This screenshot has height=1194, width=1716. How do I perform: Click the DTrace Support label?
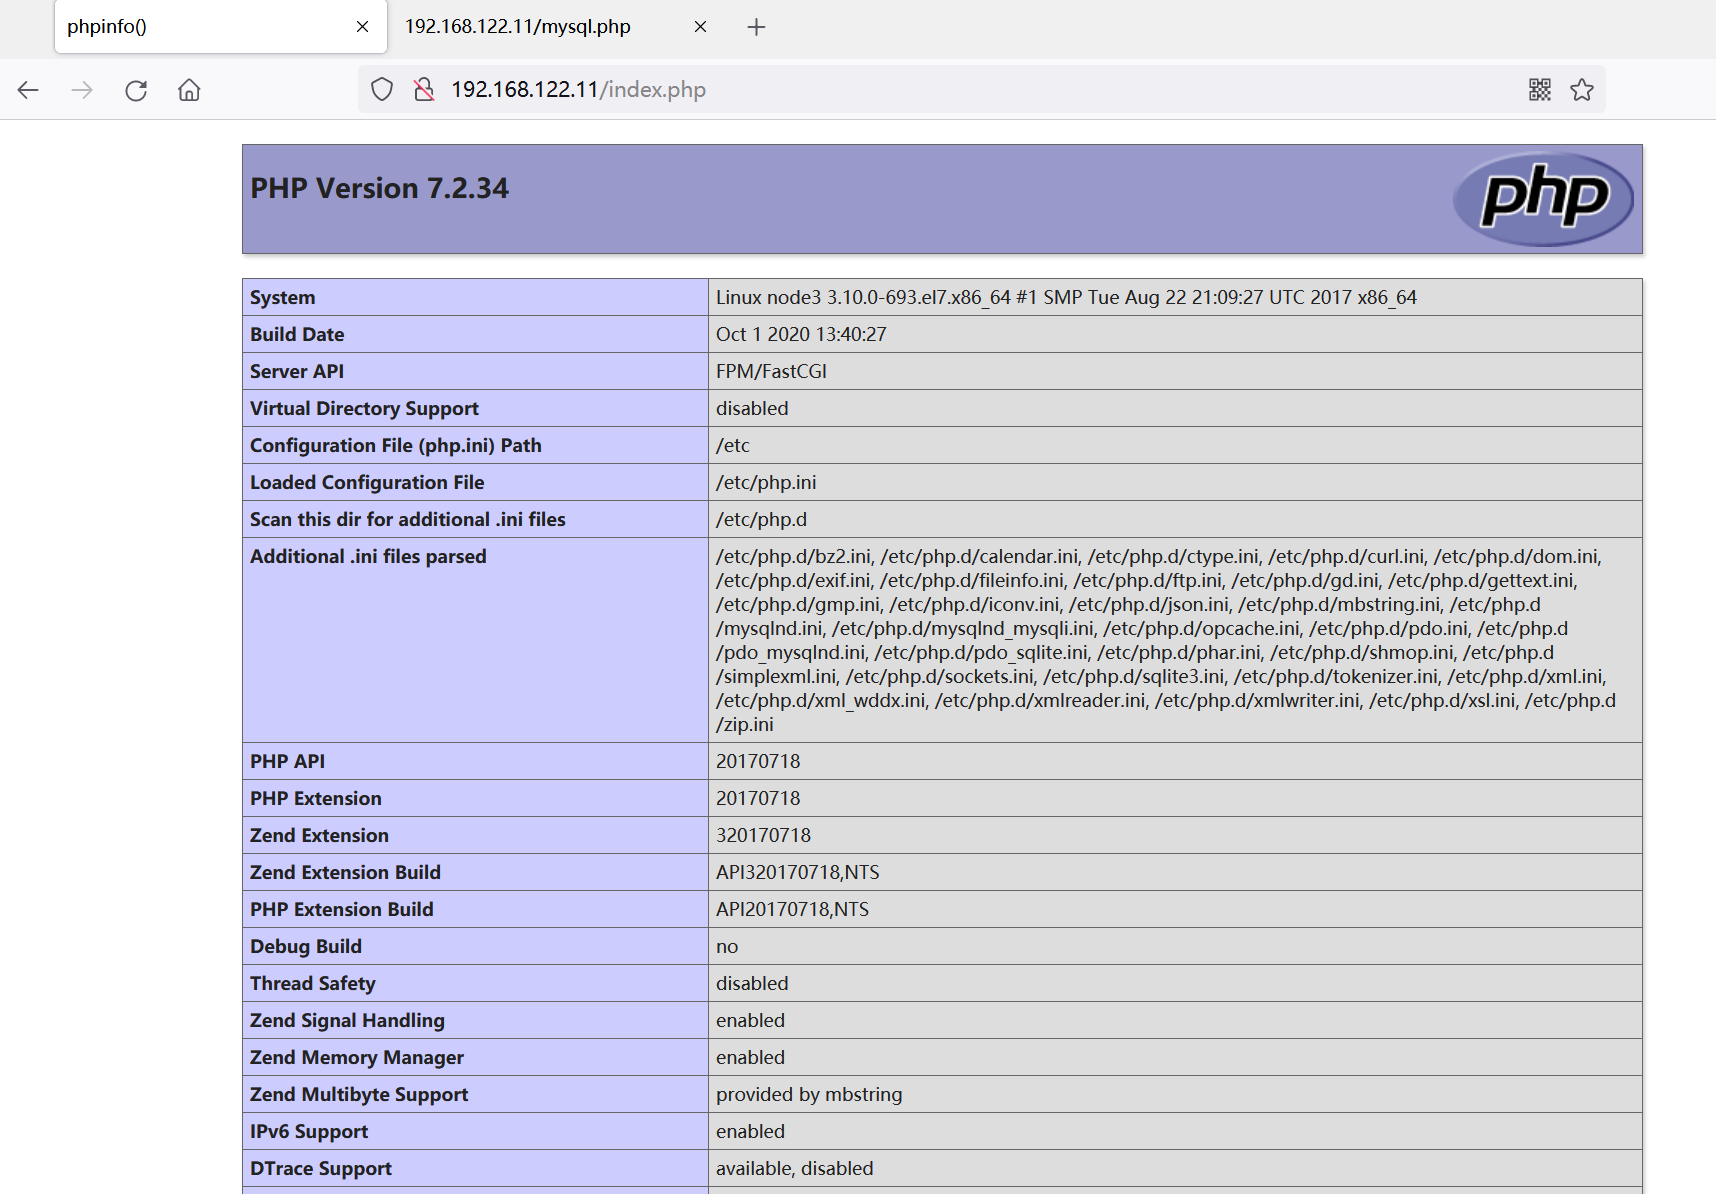[321, 1168]
